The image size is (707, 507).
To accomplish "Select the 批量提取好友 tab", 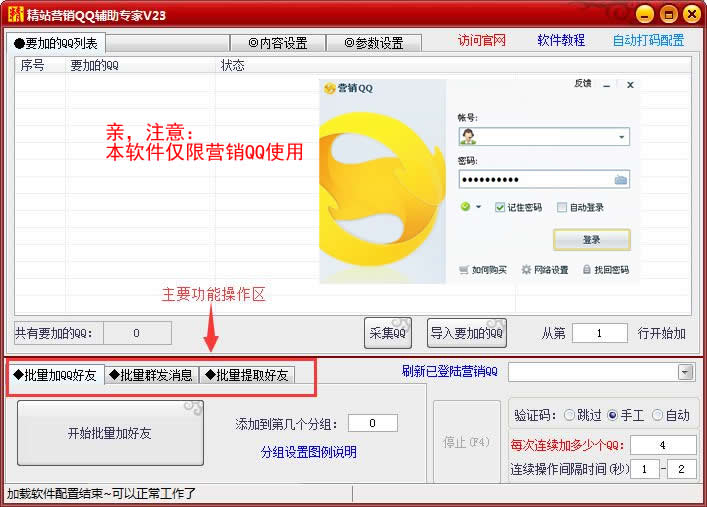I will click(247, 375).
